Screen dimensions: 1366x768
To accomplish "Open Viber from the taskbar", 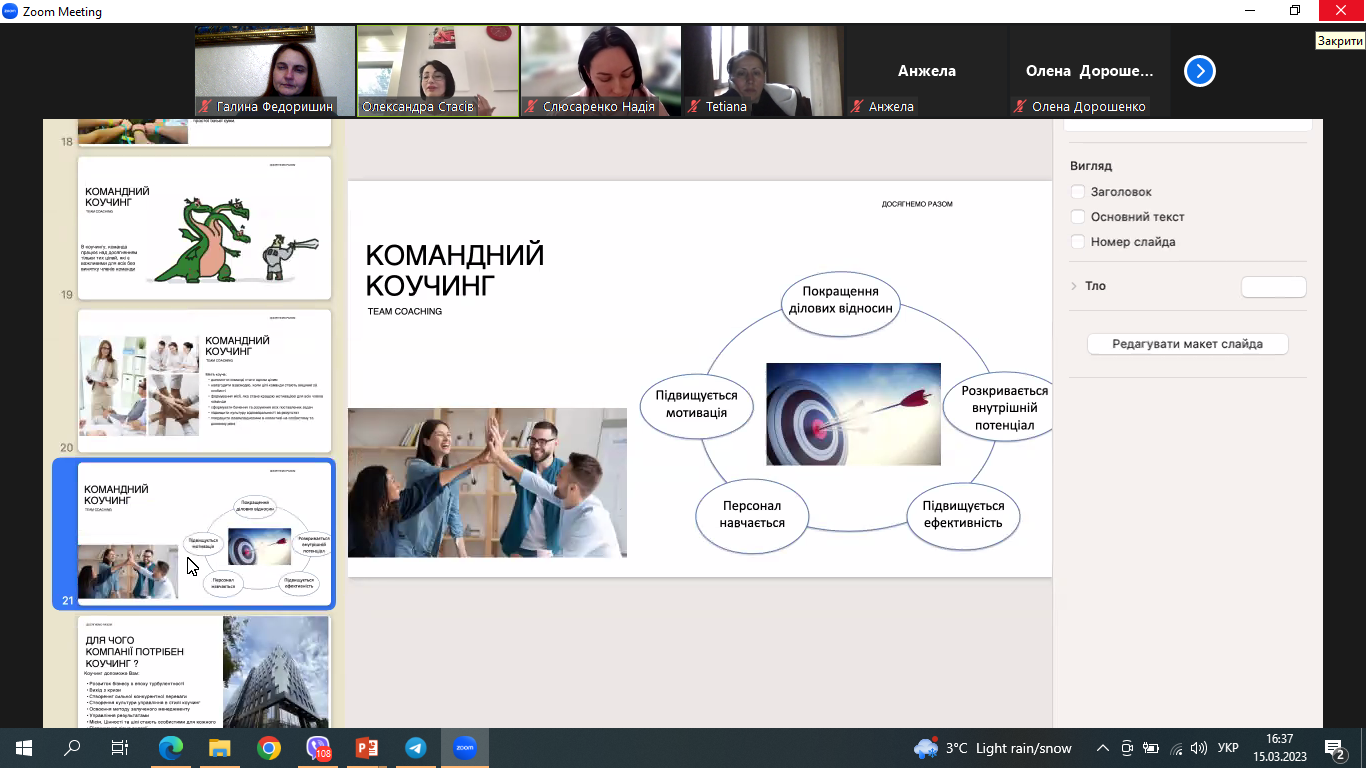I will pos(318,748).
